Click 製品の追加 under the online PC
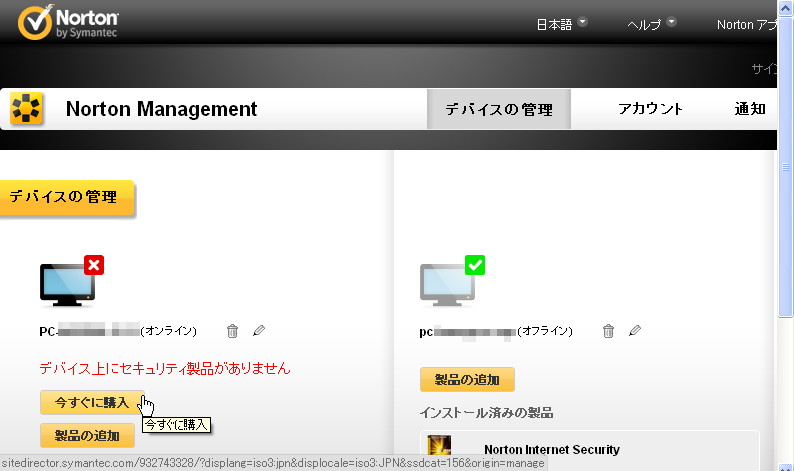Screen dimensions: 794x471 pyautogui.click(x=87, y=436)
